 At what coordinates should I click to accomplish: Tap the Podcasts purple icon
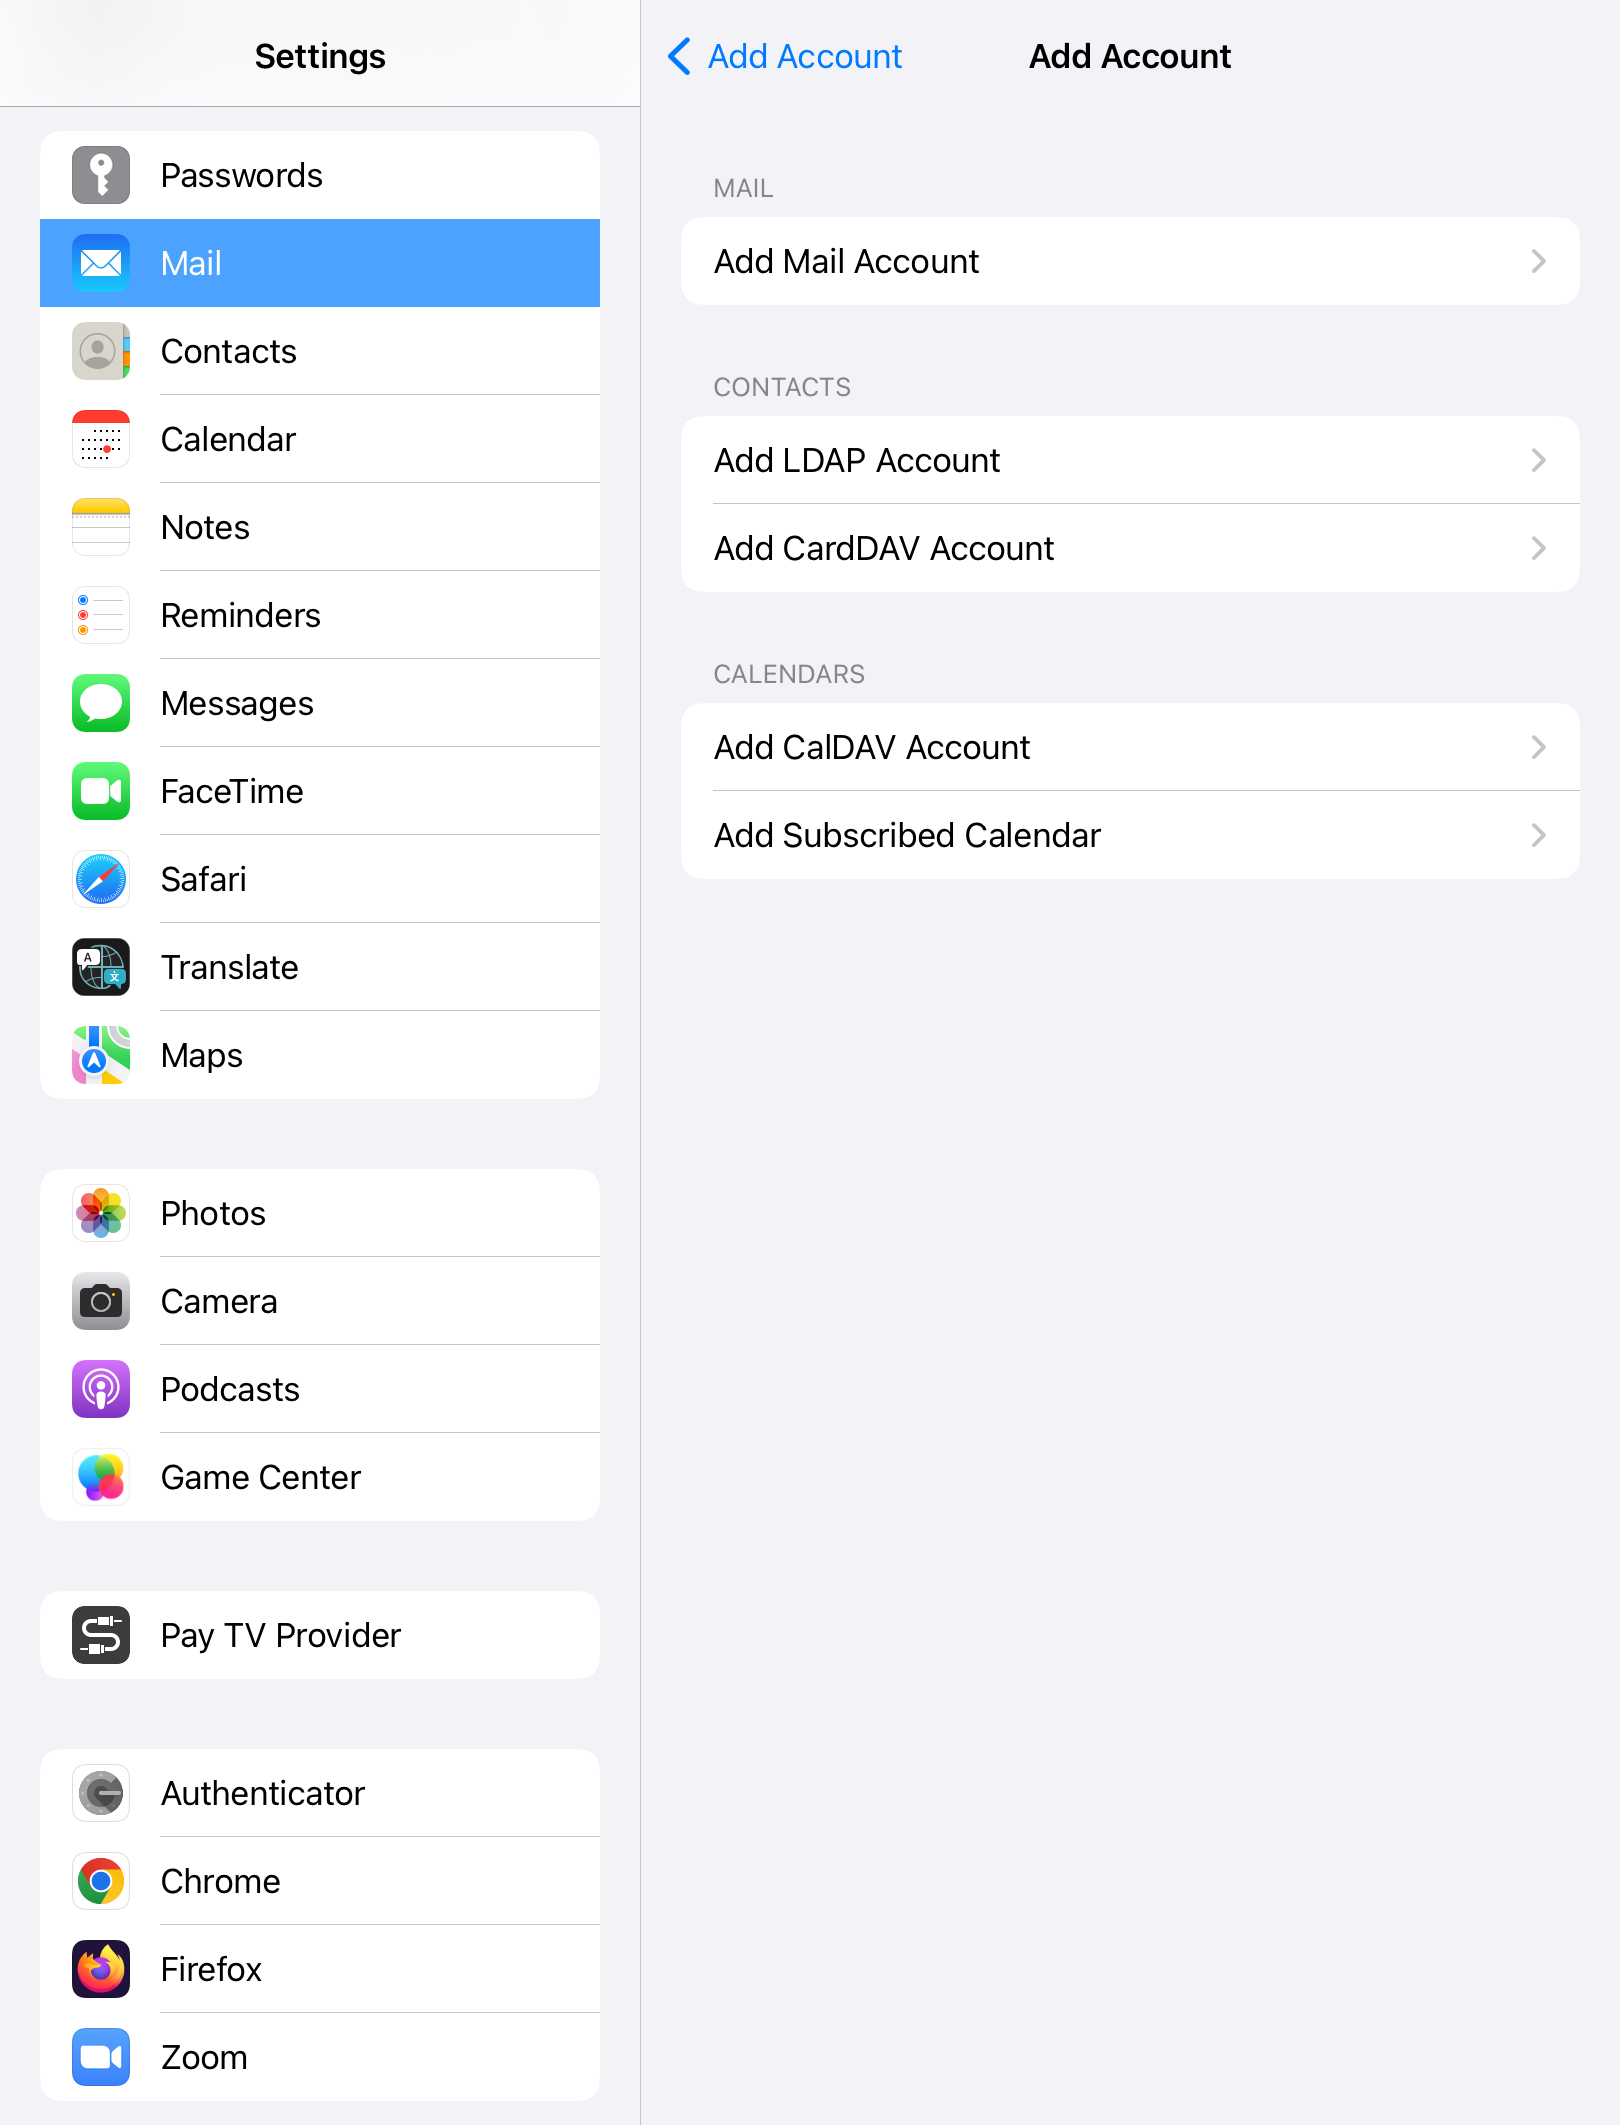[x=101, y=1389]
